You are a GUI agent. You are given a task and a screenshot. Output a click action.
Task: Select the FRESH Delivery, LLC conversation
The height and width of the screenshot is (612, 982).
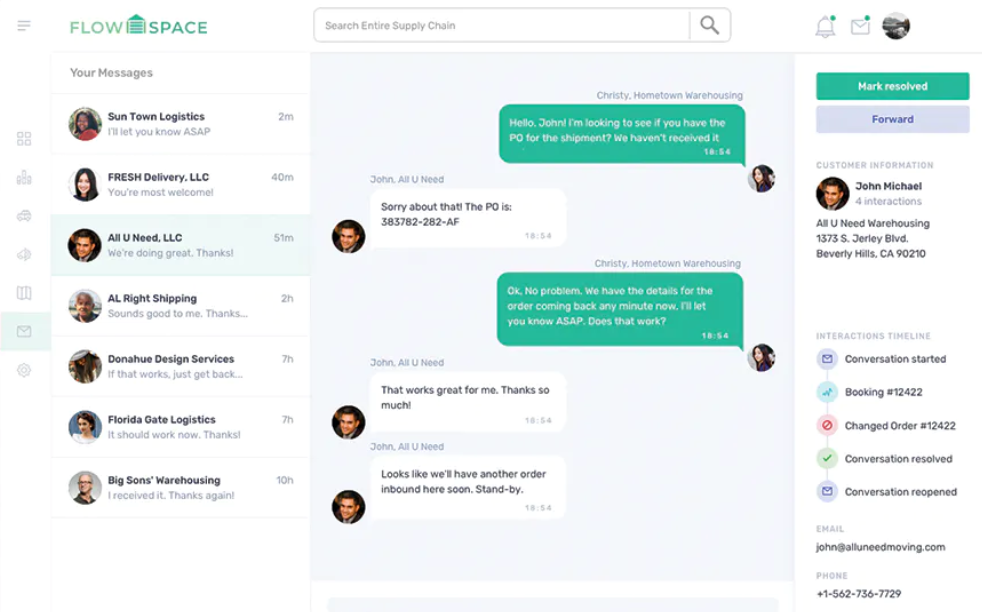[180, 185]
